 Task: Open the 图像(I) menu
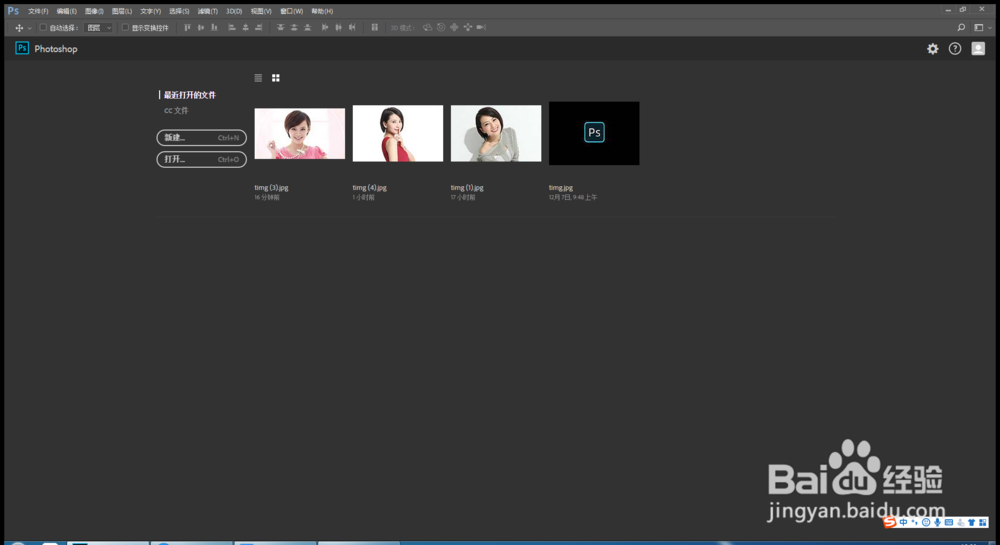pyautogui.click(x=94, y=11)
